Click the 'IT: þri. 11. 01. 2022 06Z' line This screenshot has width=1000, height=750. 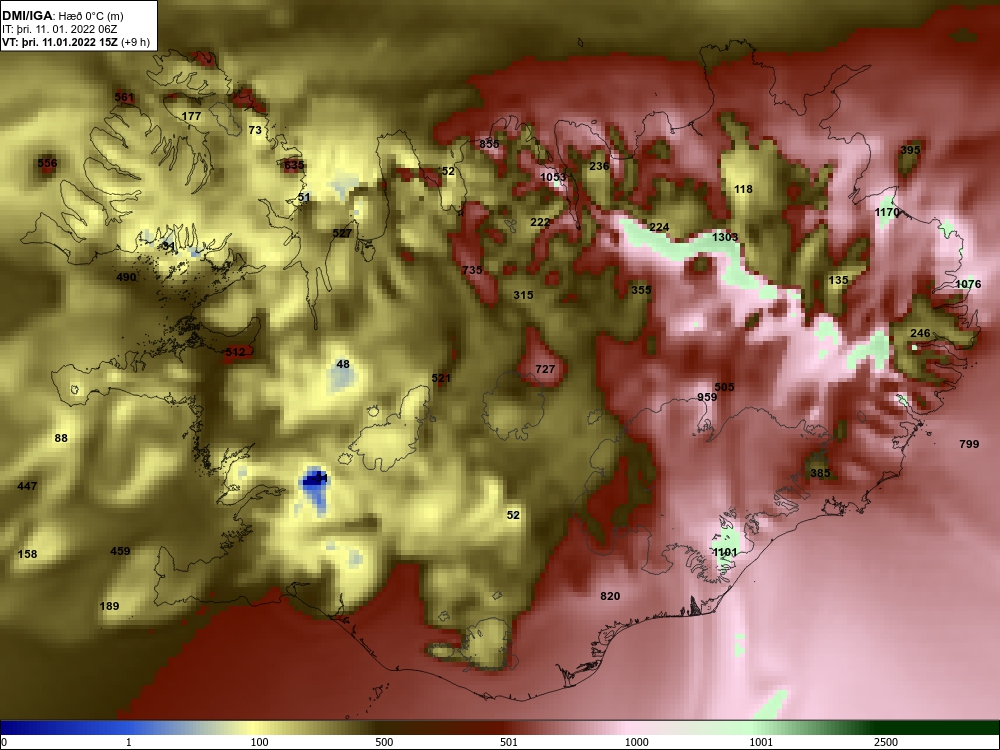(x=60, y=29)
